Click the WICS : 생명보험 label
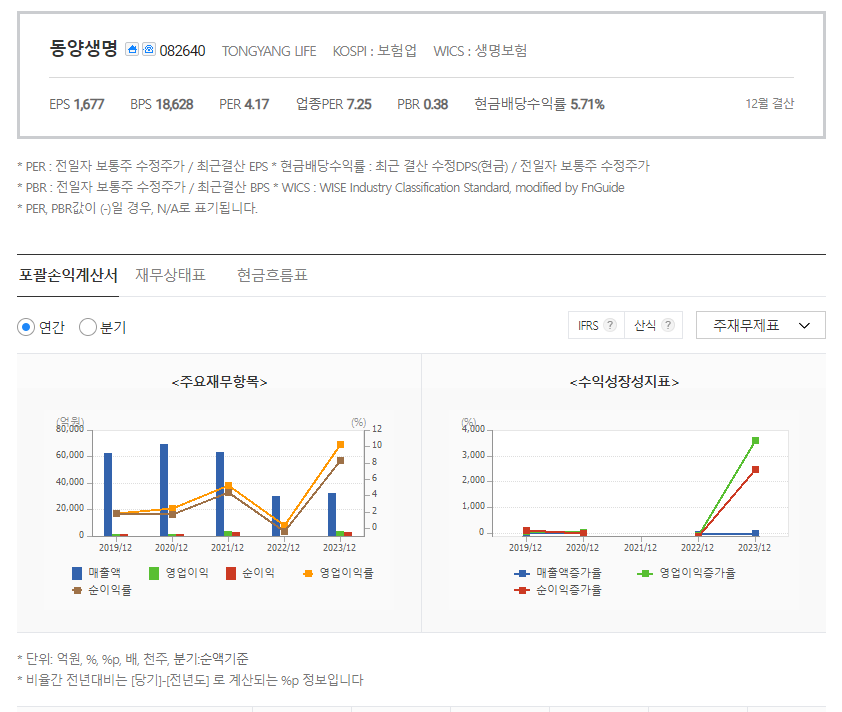 coord(480,51)
